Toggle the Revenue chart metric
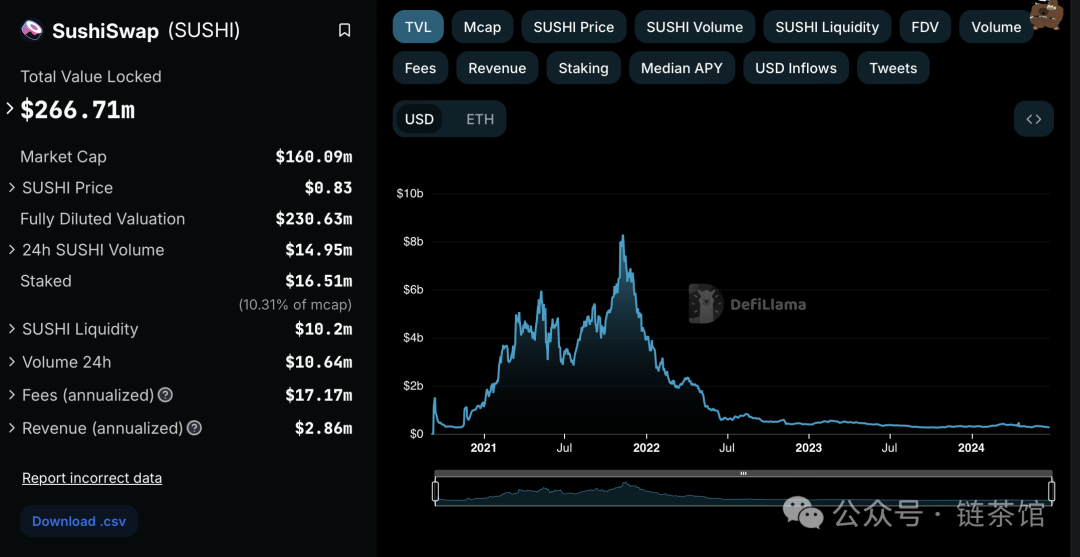 497,68
